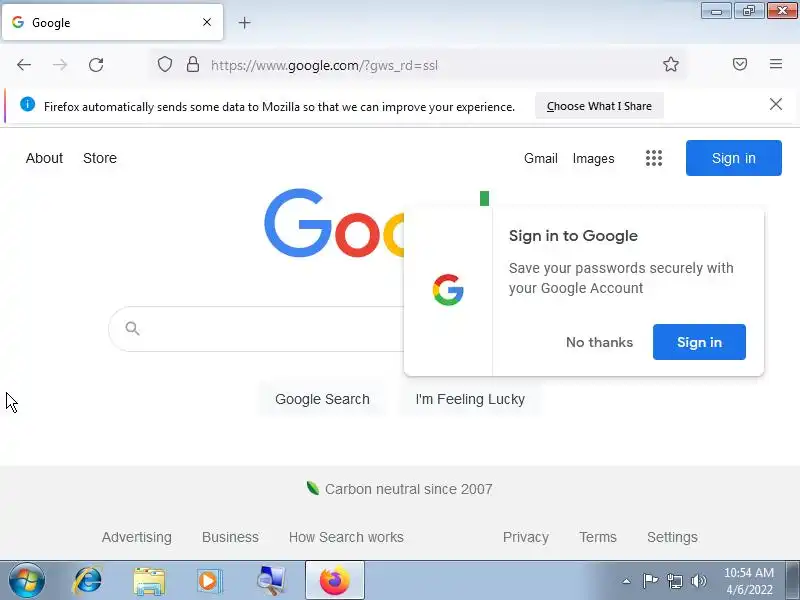Viewport: 800px width, 600px height.
Task: Open the Save to Pocket icon
Action: [x=740, y=64]
